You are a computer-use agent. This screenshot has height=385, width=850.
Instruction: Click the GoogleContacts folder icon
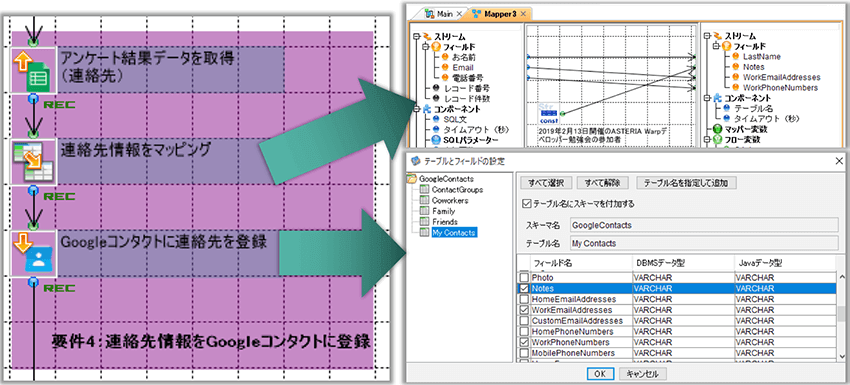point(412,178)
